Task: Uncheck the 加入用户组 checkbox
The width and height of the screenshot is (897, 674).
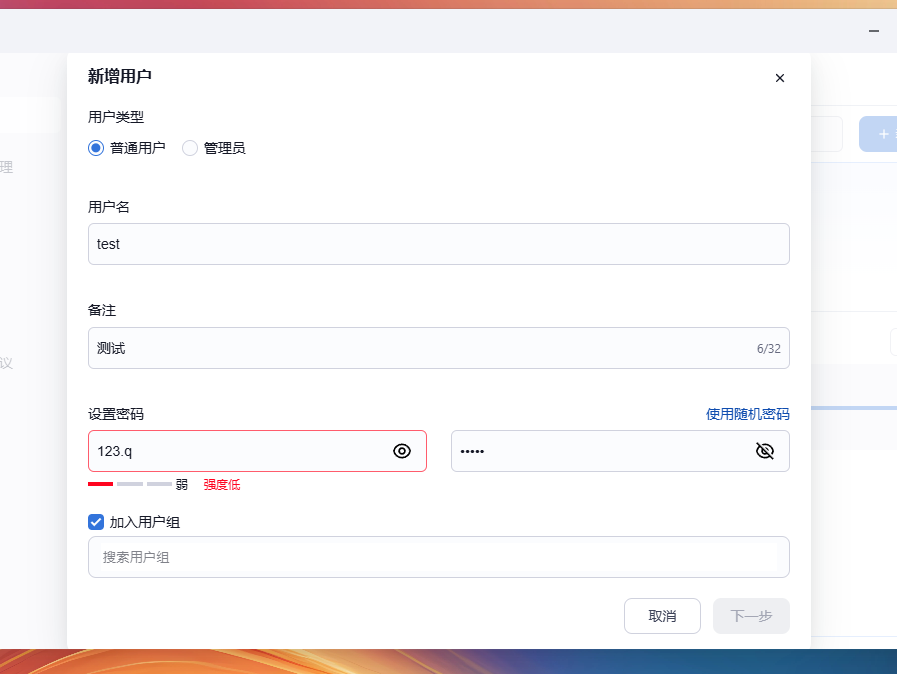Action: 96,522
